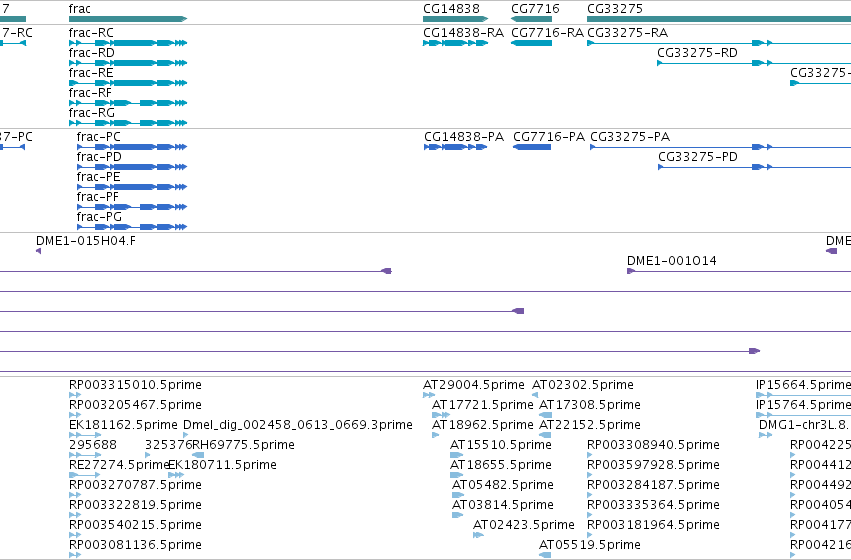Click the AT29004.5prime EST

(x=429, y=395)
